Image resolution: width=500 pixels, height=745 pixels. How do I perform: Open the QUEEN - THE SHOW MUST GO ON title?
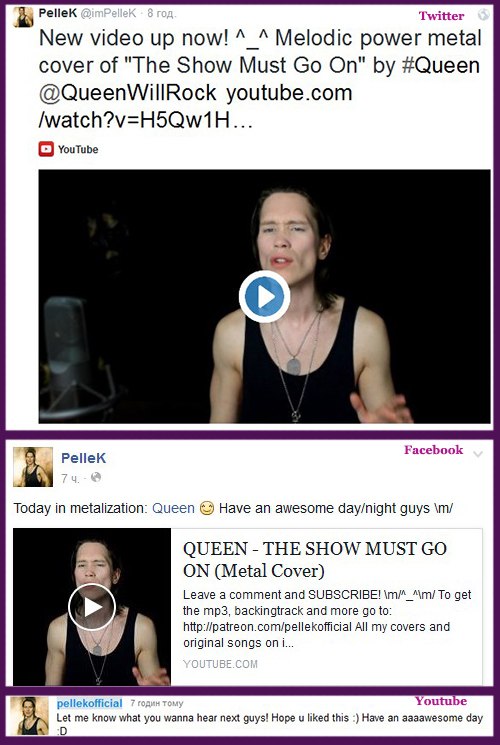pos(315,559)
